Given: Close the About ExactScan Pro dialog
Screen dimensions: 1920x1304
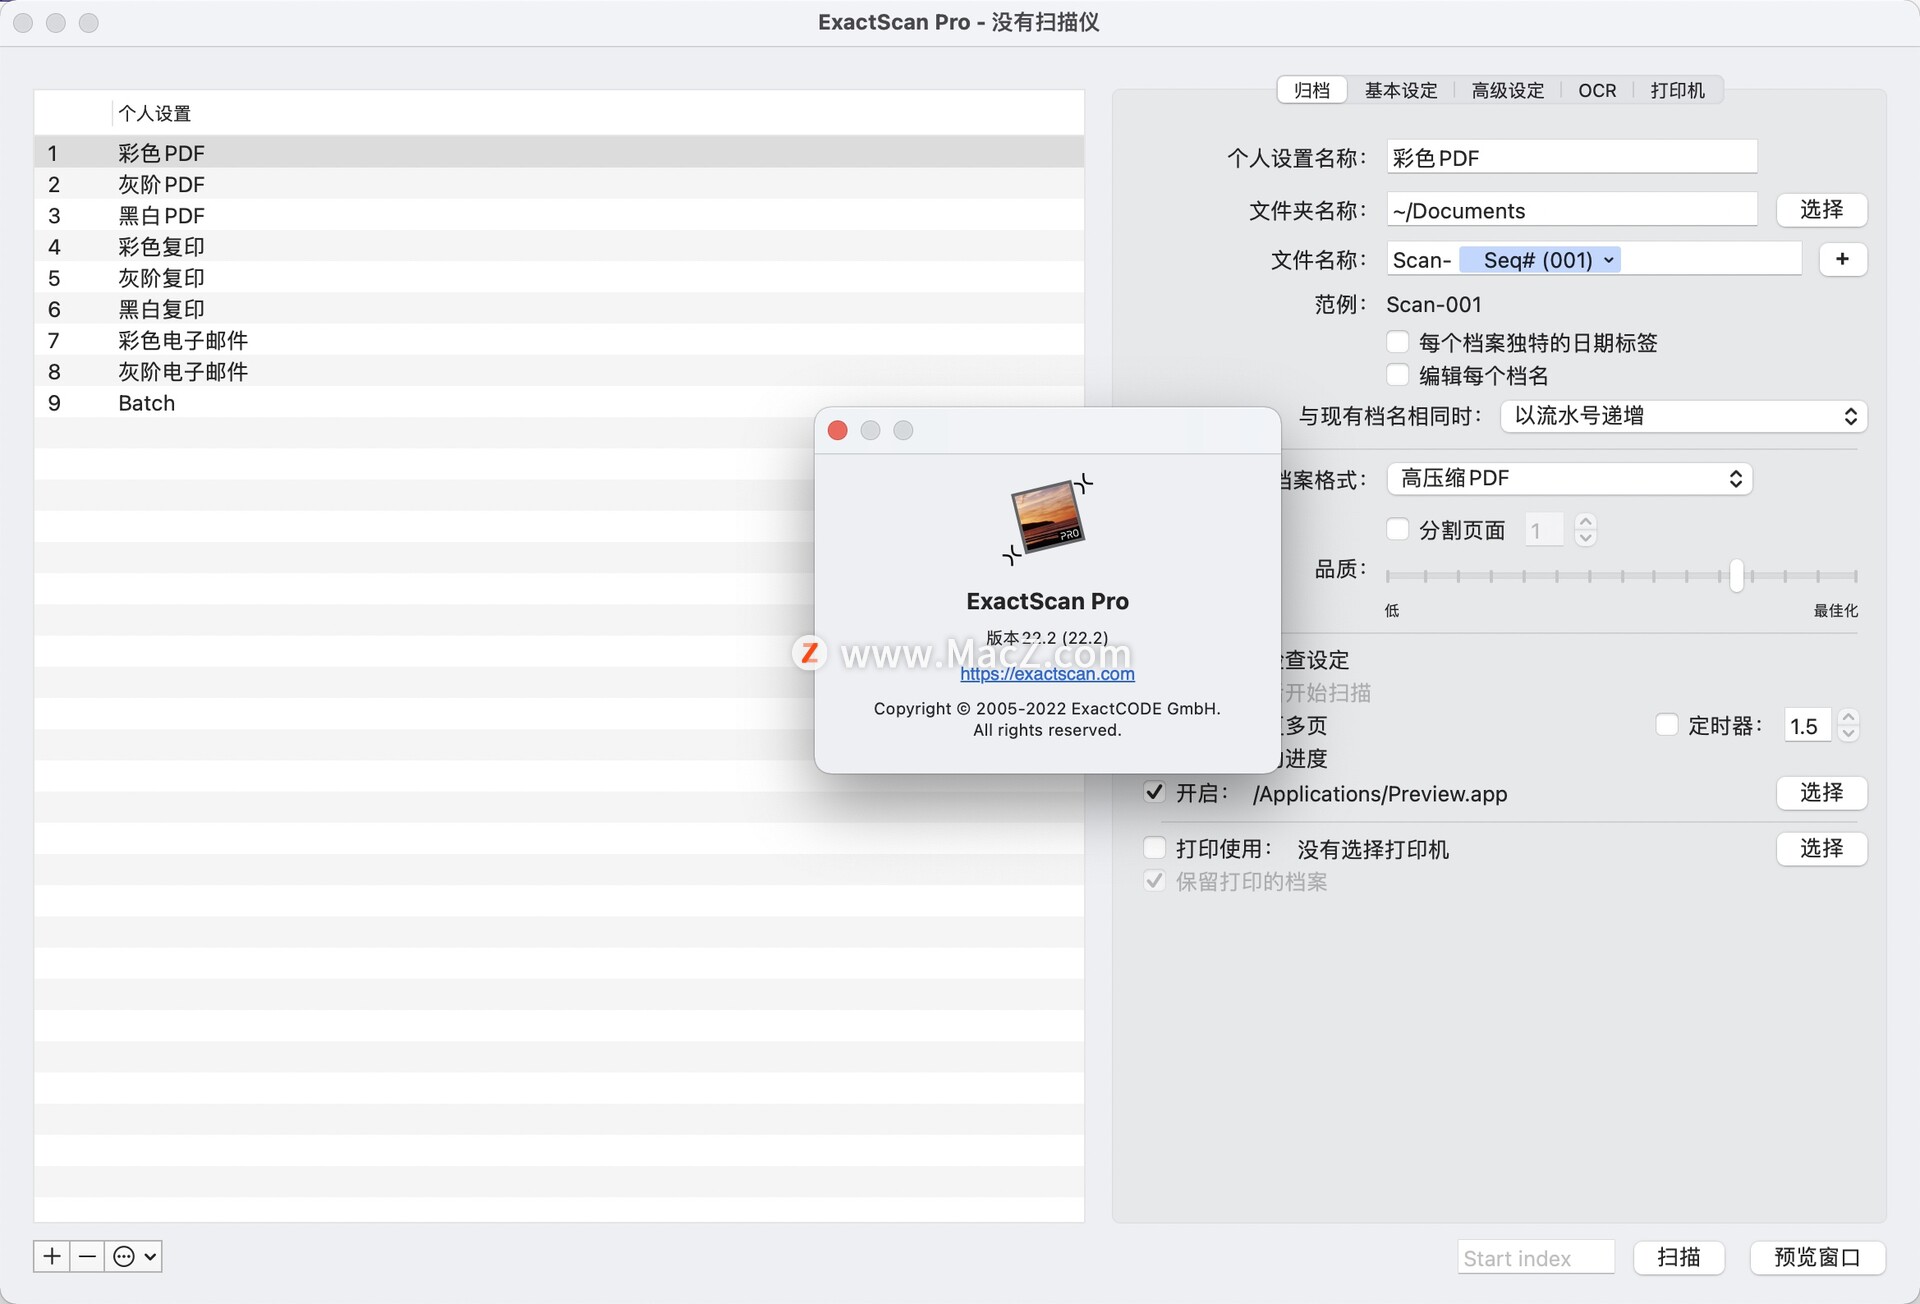Looking at the screenshot, I should (838, 430).
